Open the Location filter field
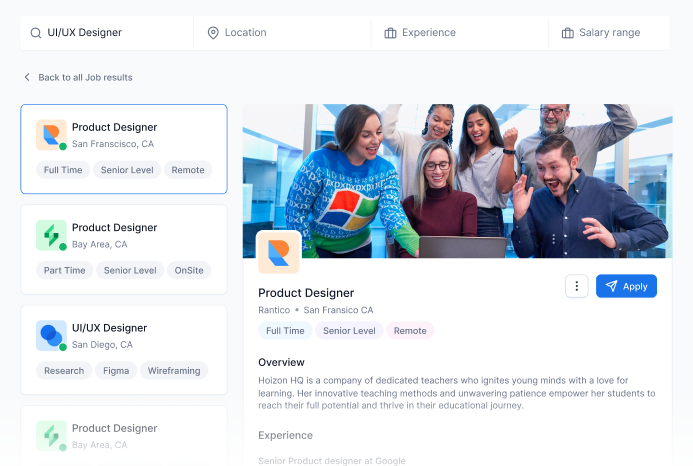The height and width of the screenshot is (466, 693). tap(282, 33)
